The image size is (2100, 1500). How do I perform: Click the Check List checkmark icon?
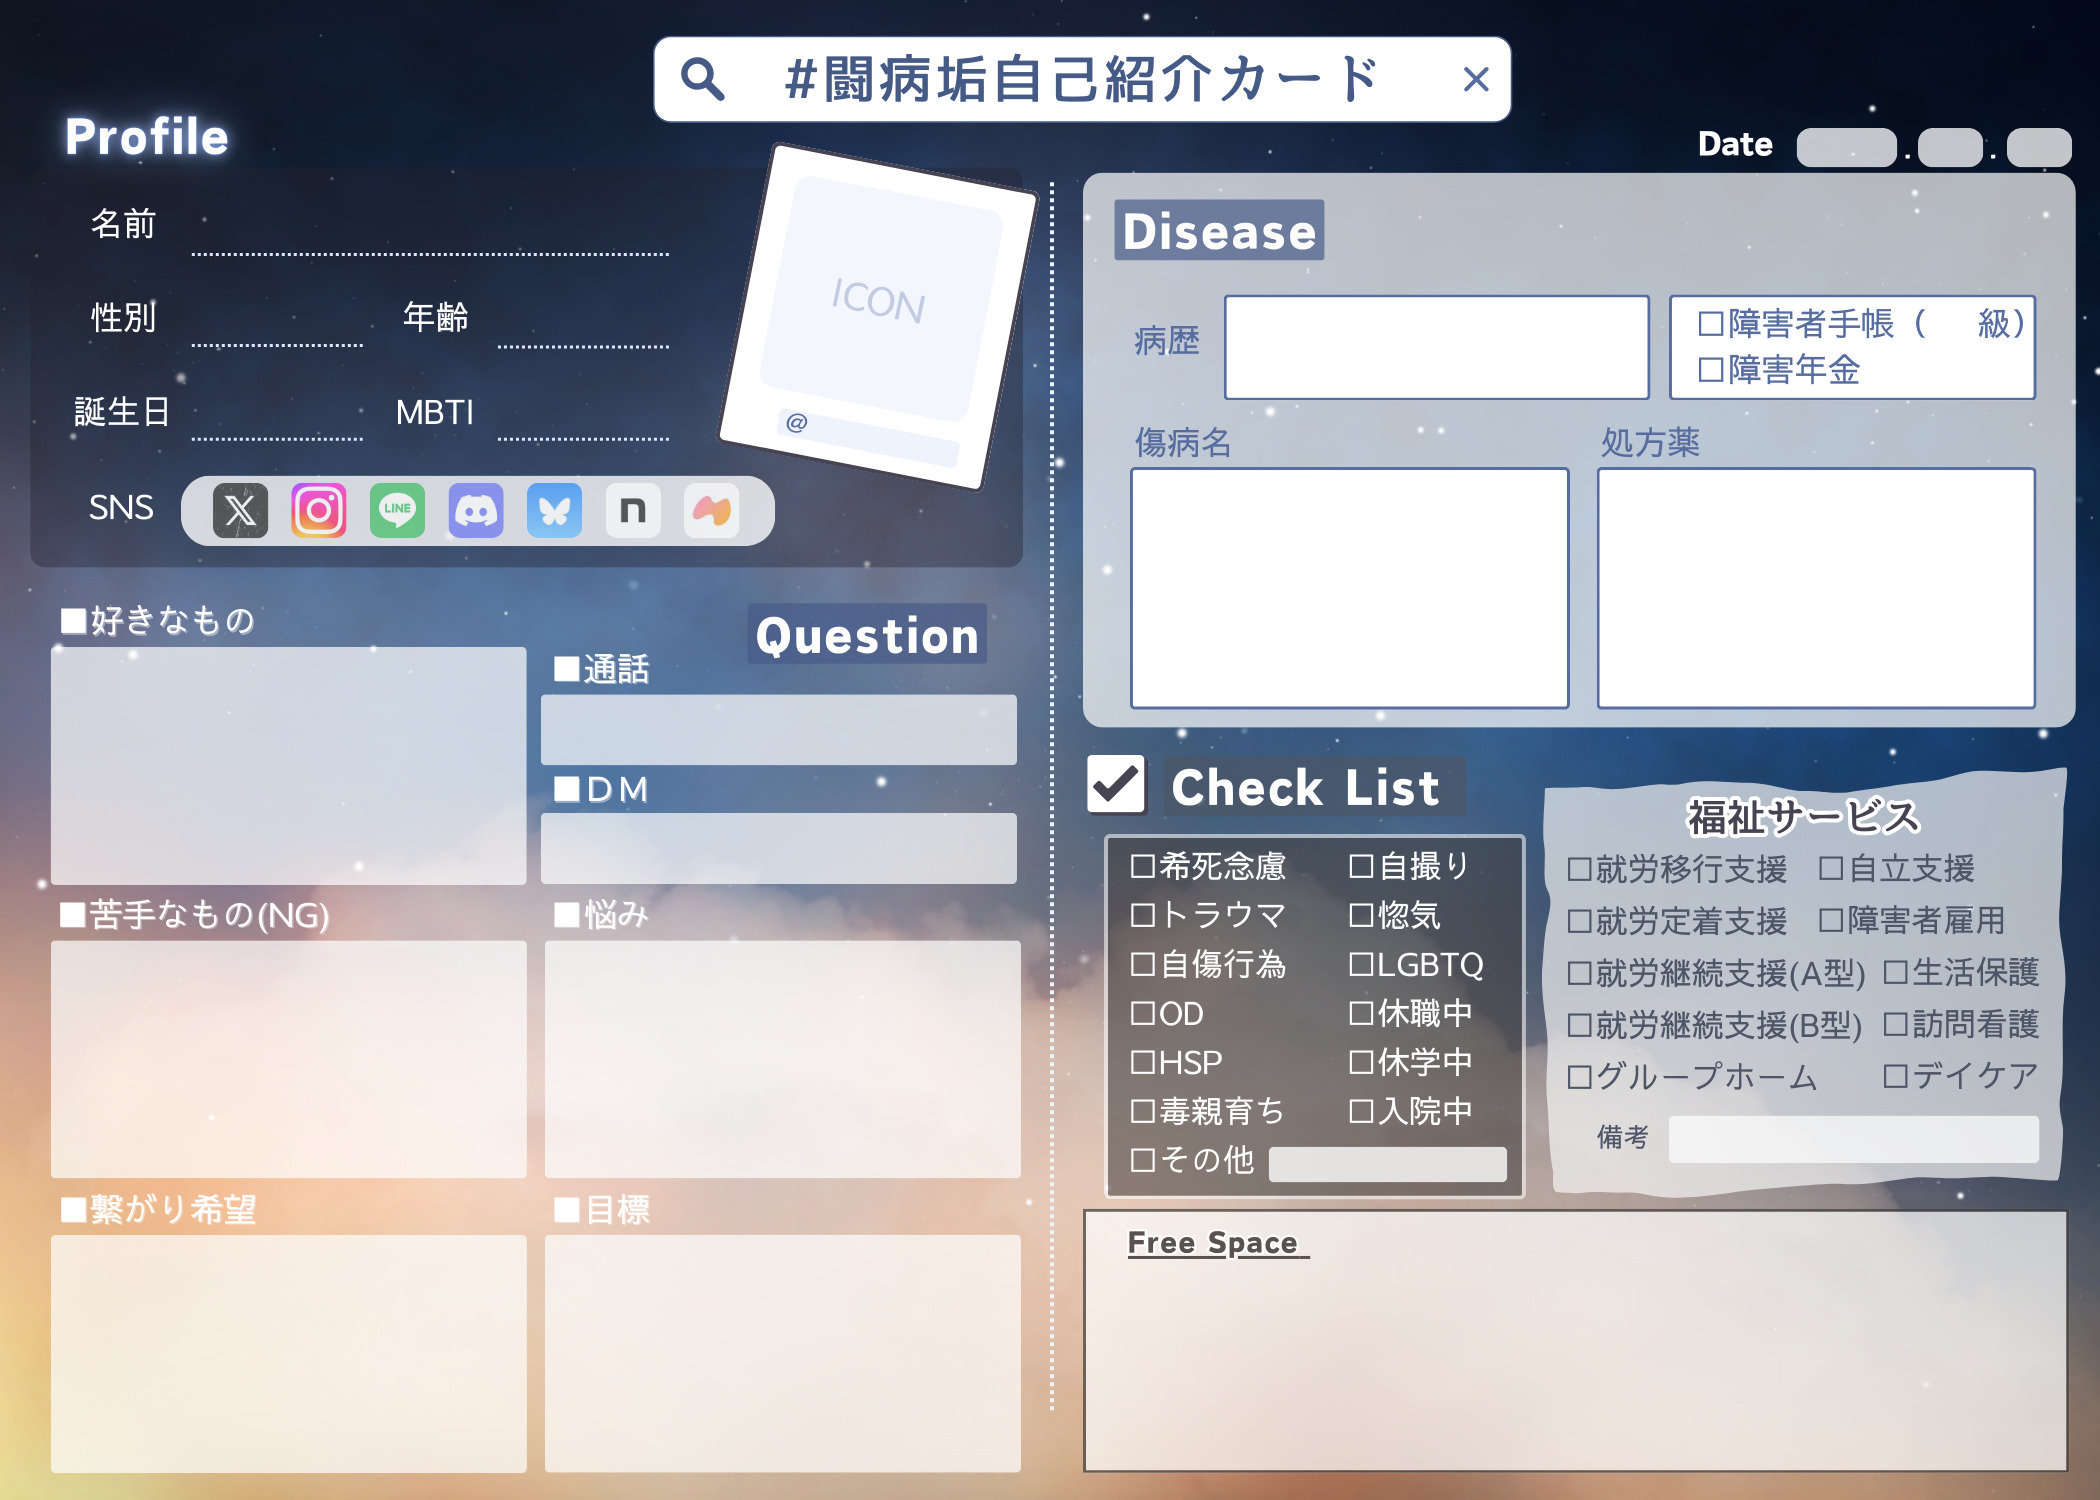(1116, 784)
